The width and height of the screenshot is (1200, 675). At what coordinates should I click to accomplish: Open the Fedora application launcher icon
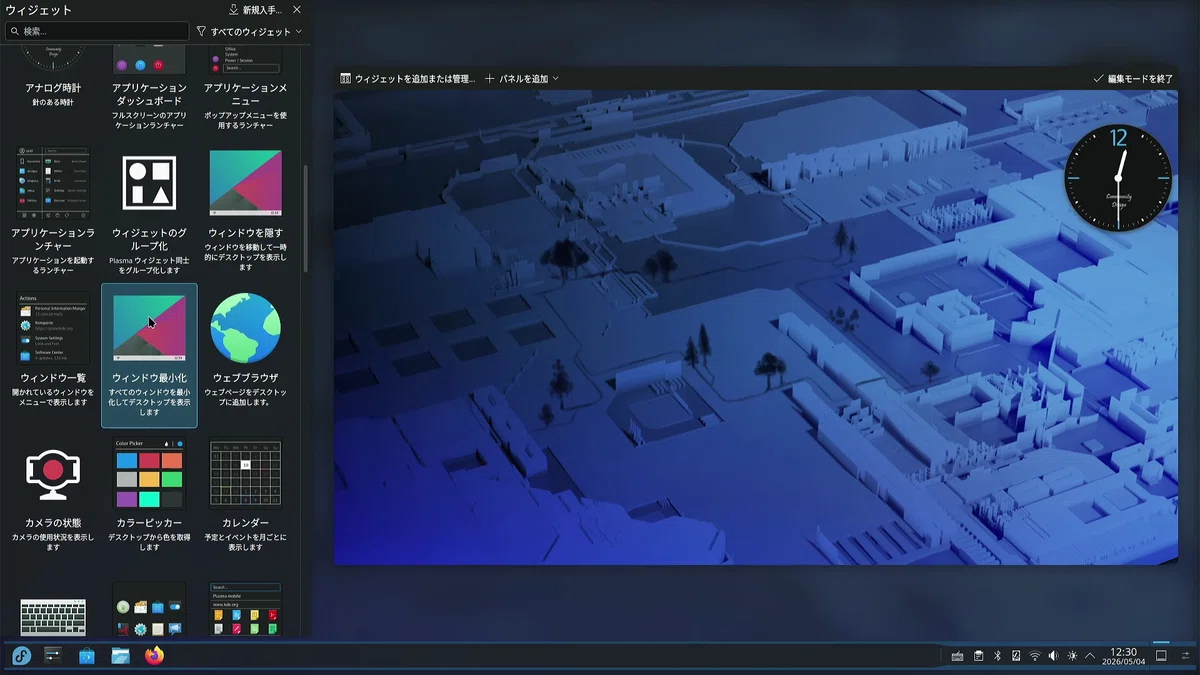21,656
